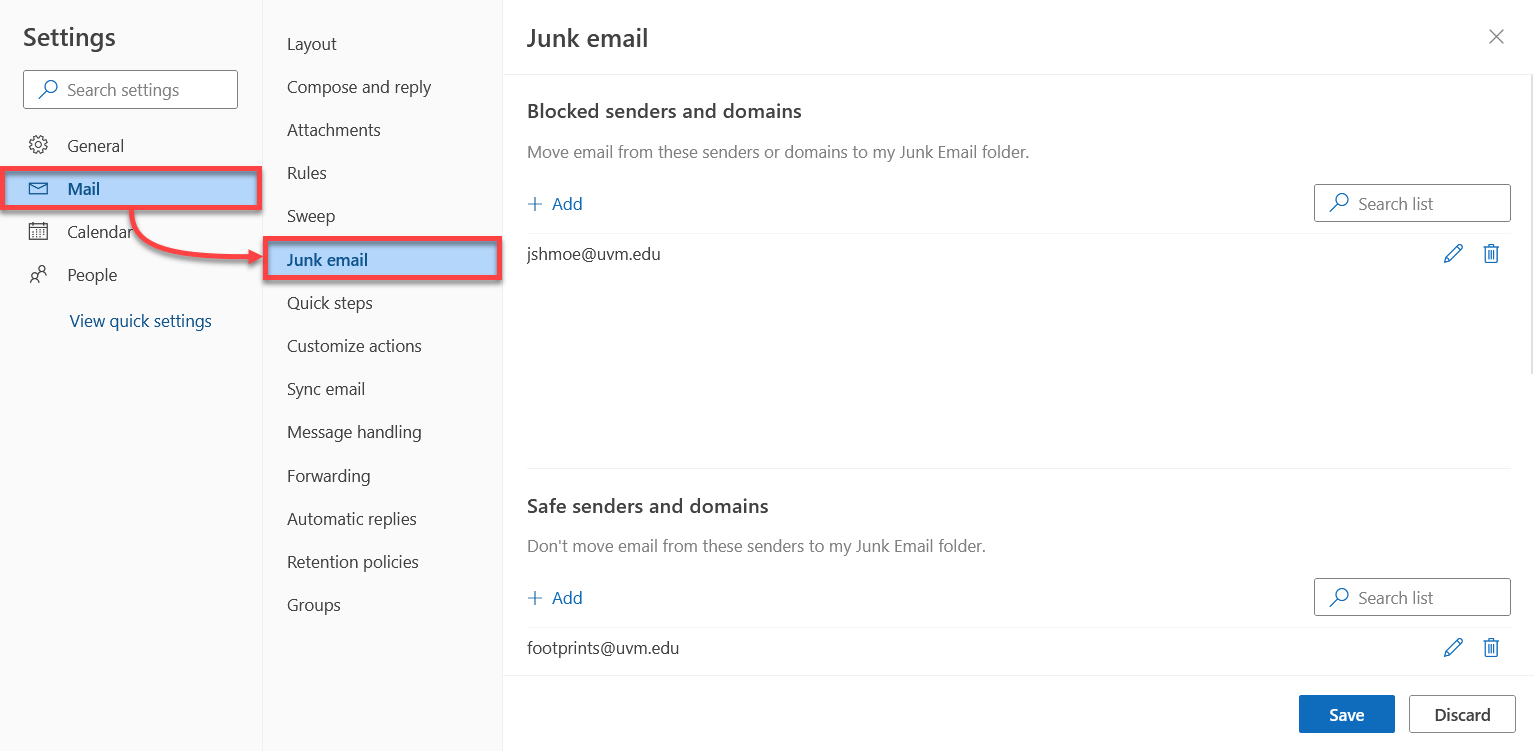Add a new blocked sender
1534x751 pixels.
pyautogui.click(x=555, y=204)
